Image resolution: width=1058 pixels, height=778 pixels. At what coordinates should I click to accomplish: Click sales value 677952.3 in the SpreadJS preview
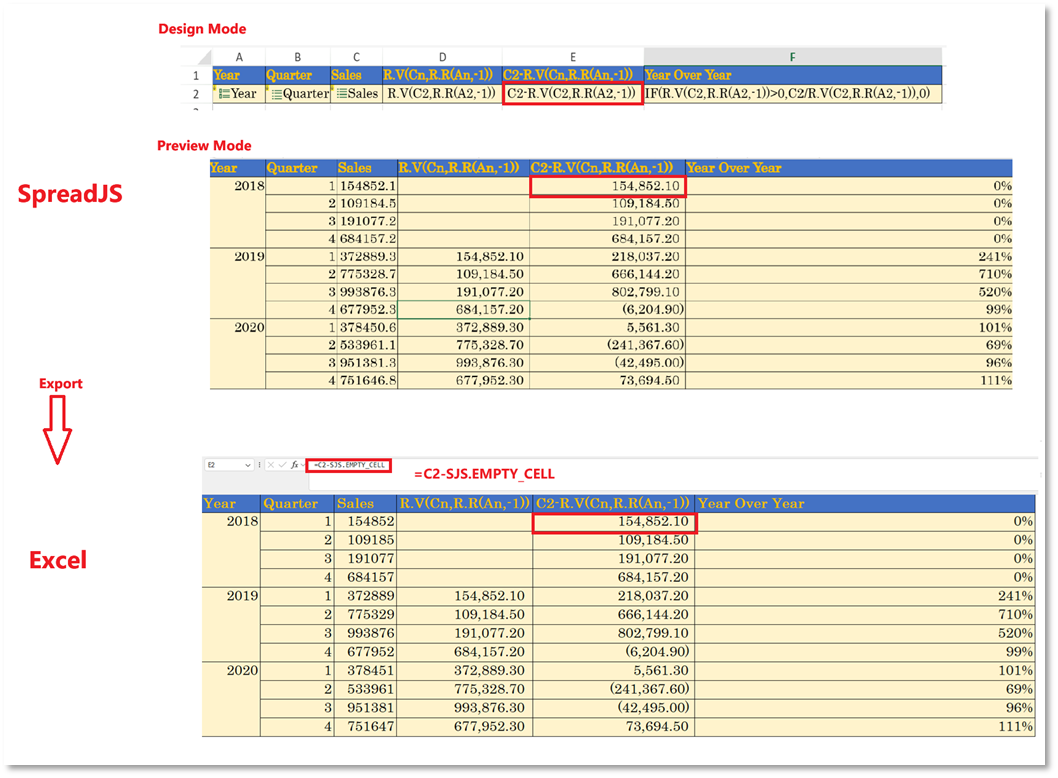(x=367, y=310)
